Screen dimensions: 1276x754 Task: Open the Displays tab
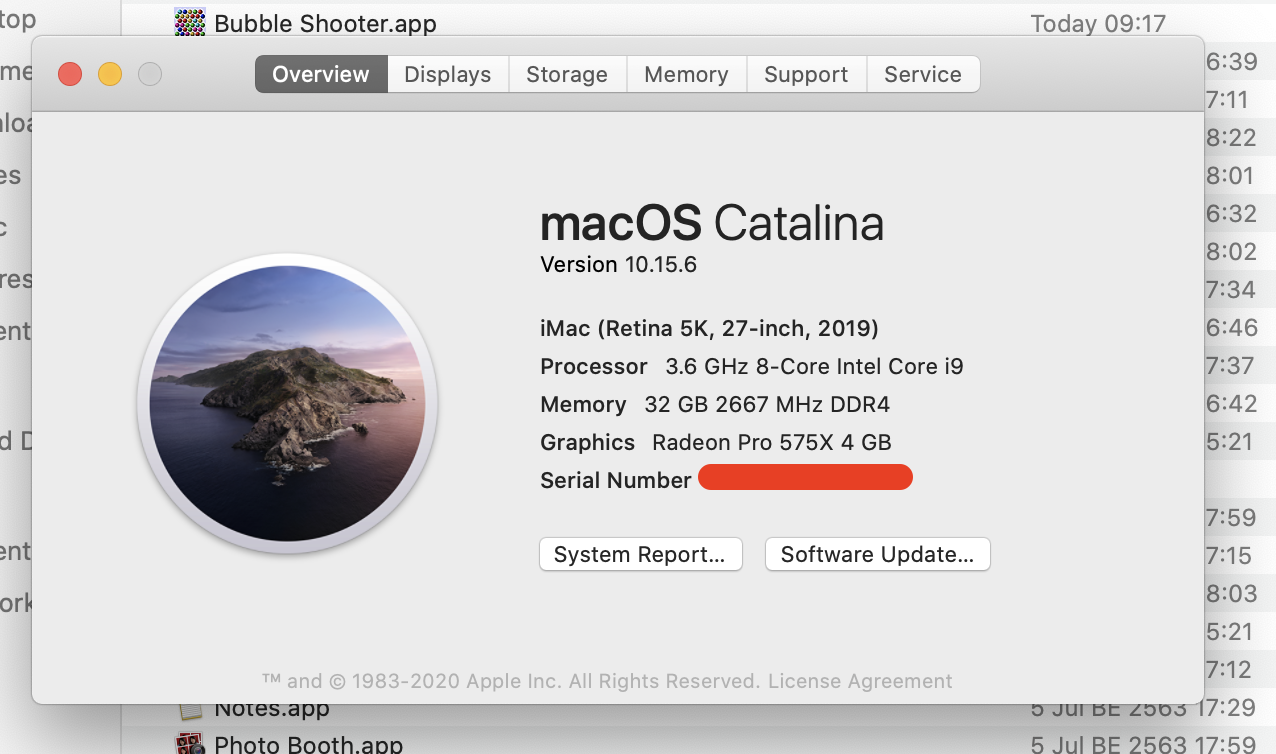tap(448, 74)
